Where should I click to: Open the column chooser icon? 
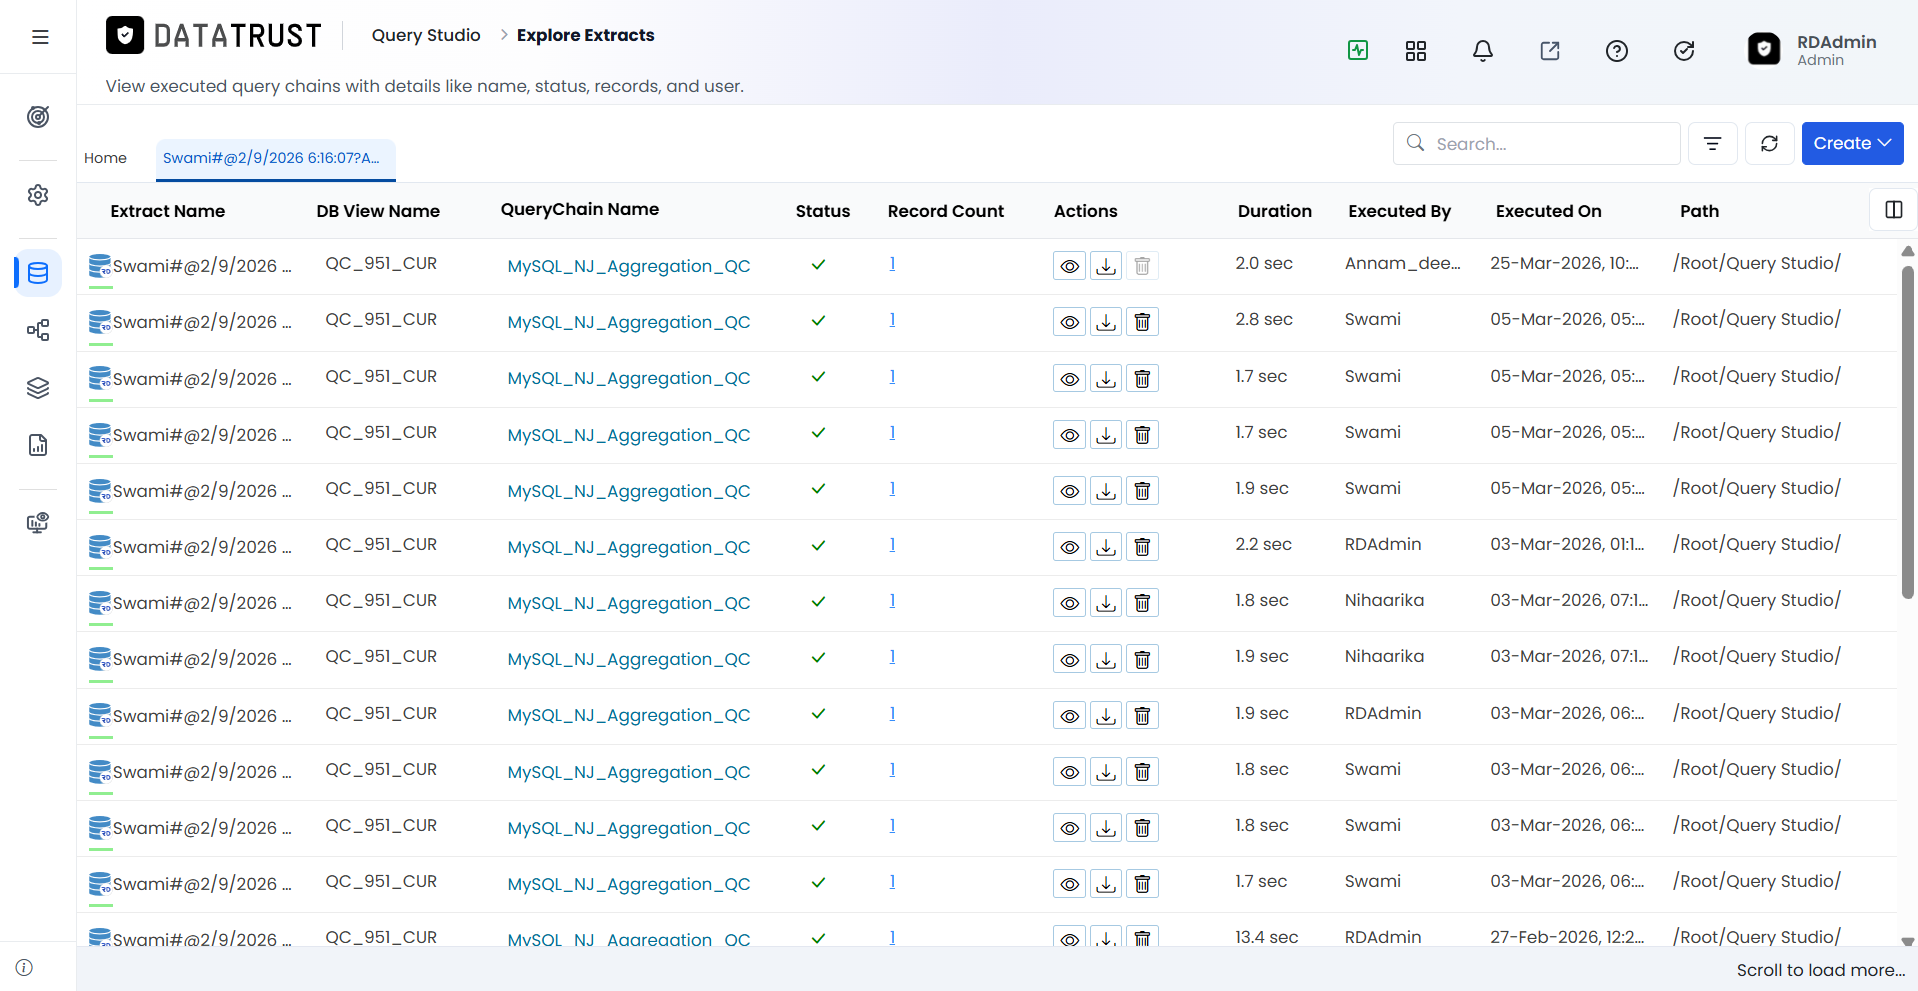click(x=1894, y=210)
